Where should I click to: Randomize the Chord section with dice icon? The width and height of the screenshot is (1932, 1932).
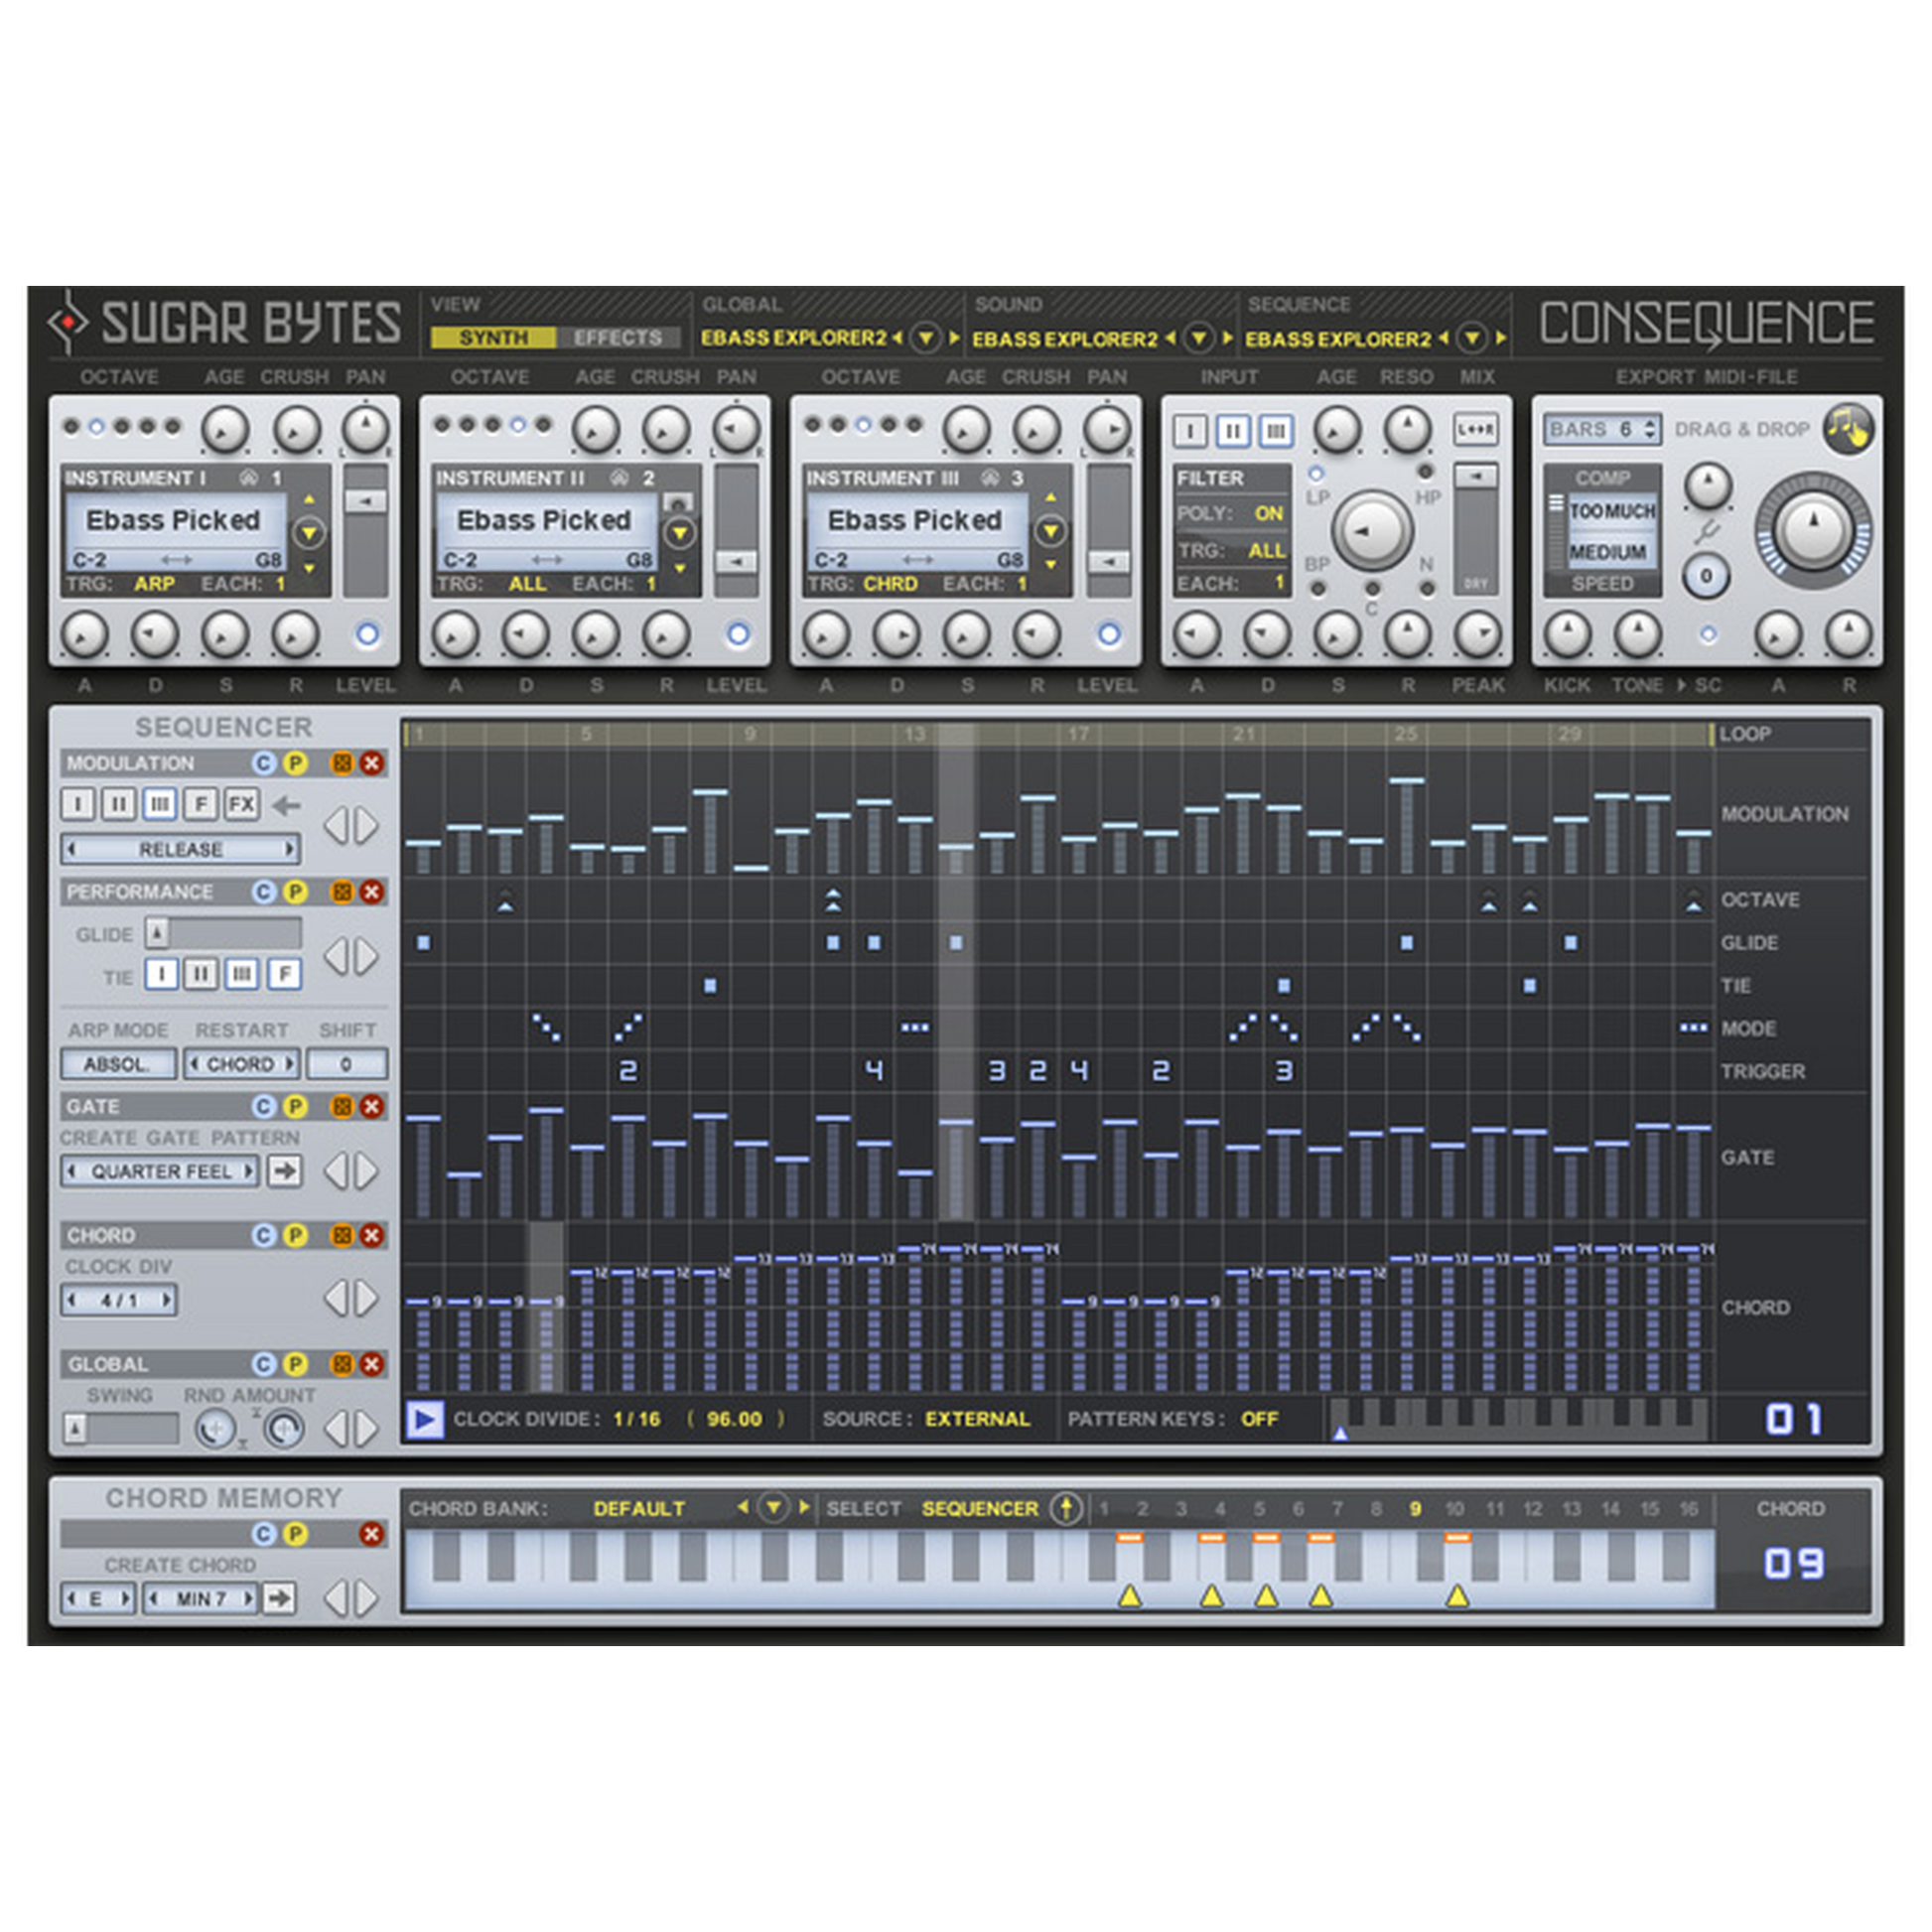click(x=342, y=1235)
